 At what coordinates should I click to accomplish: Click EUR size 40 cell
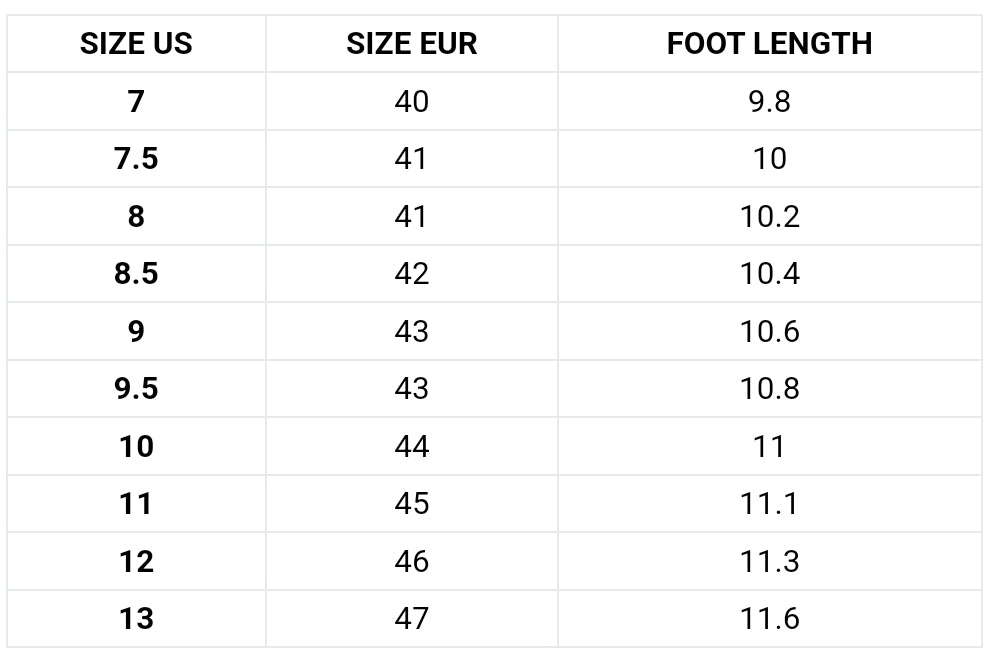411,101
